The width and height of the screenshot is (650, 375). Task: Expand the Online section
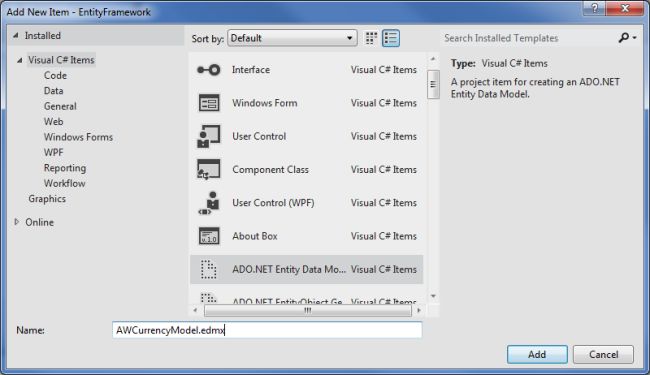[17, 222]
